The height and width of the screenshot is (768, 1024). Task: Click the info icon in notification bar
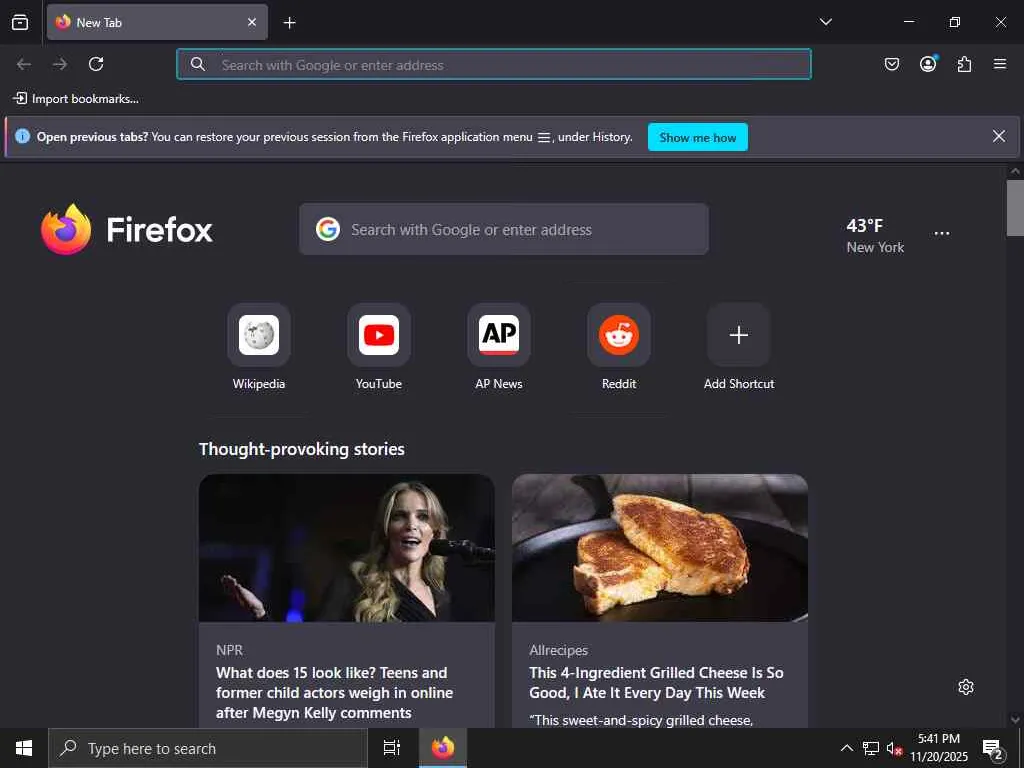pyautogui.click(x=22, y=136)
